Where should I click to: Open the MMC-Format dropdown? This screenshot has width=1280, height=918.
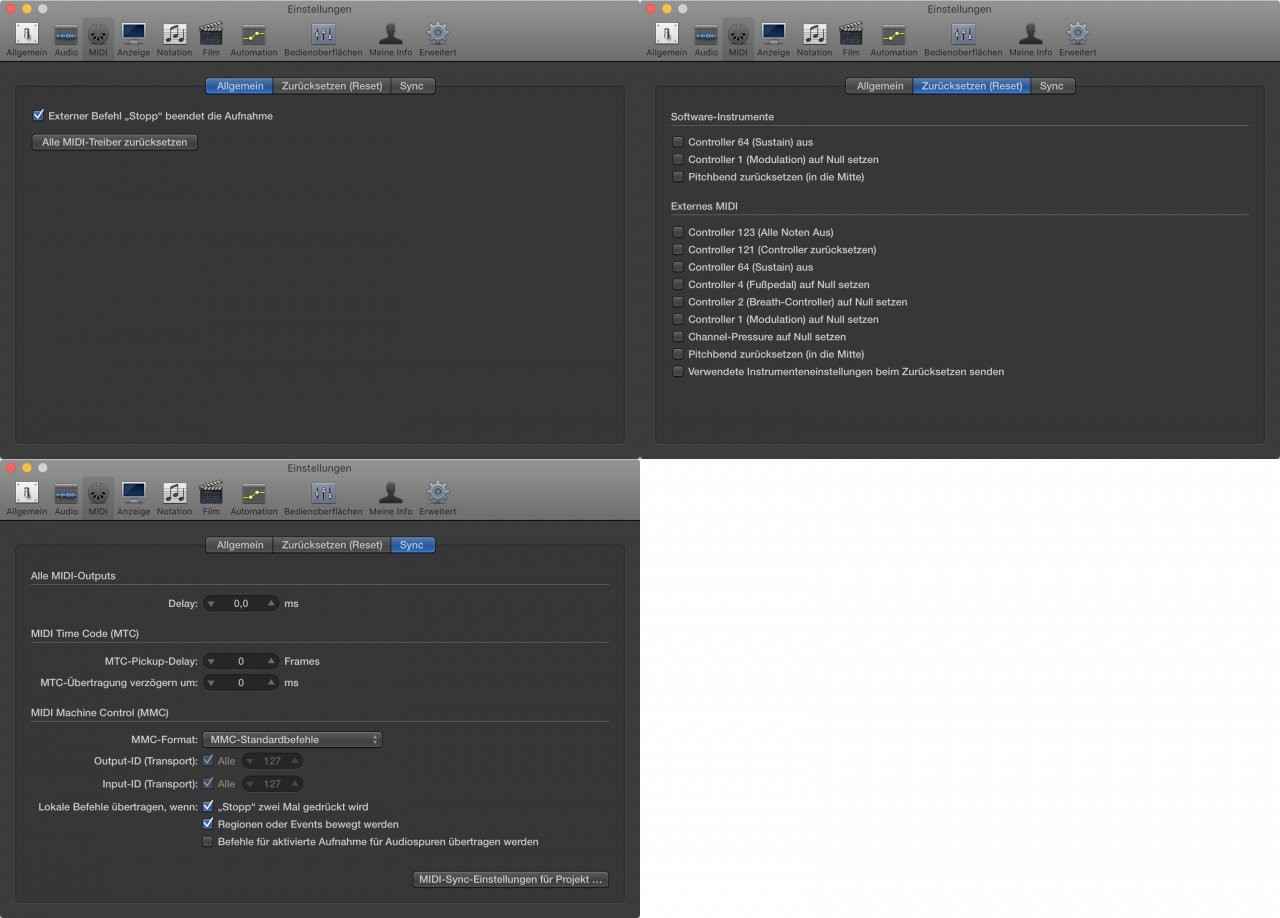pyautogui.click(x=292, y=740)
